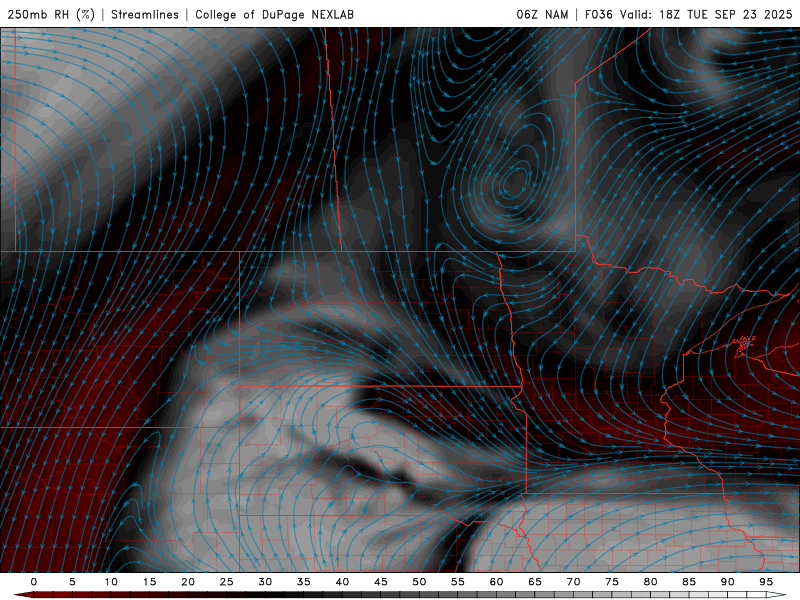The width and height of the screenshot is (800, 600).
Task: Click the colorbar label '65'
Action: point(535,582)
